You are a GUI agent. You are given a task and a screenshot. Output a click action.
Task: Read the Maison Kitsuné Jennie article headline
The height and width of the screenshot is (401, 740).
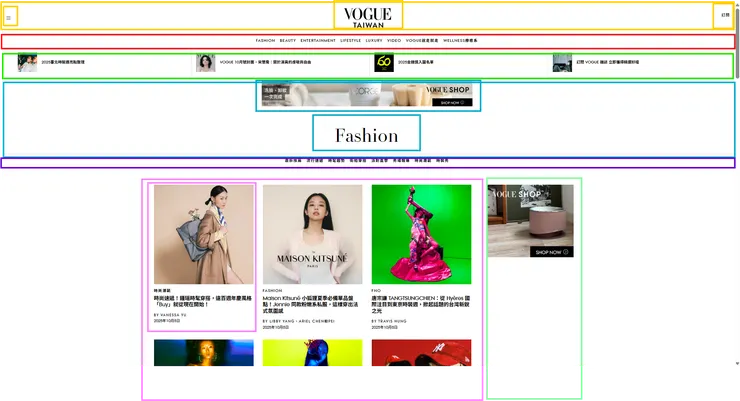pos(311,305)
